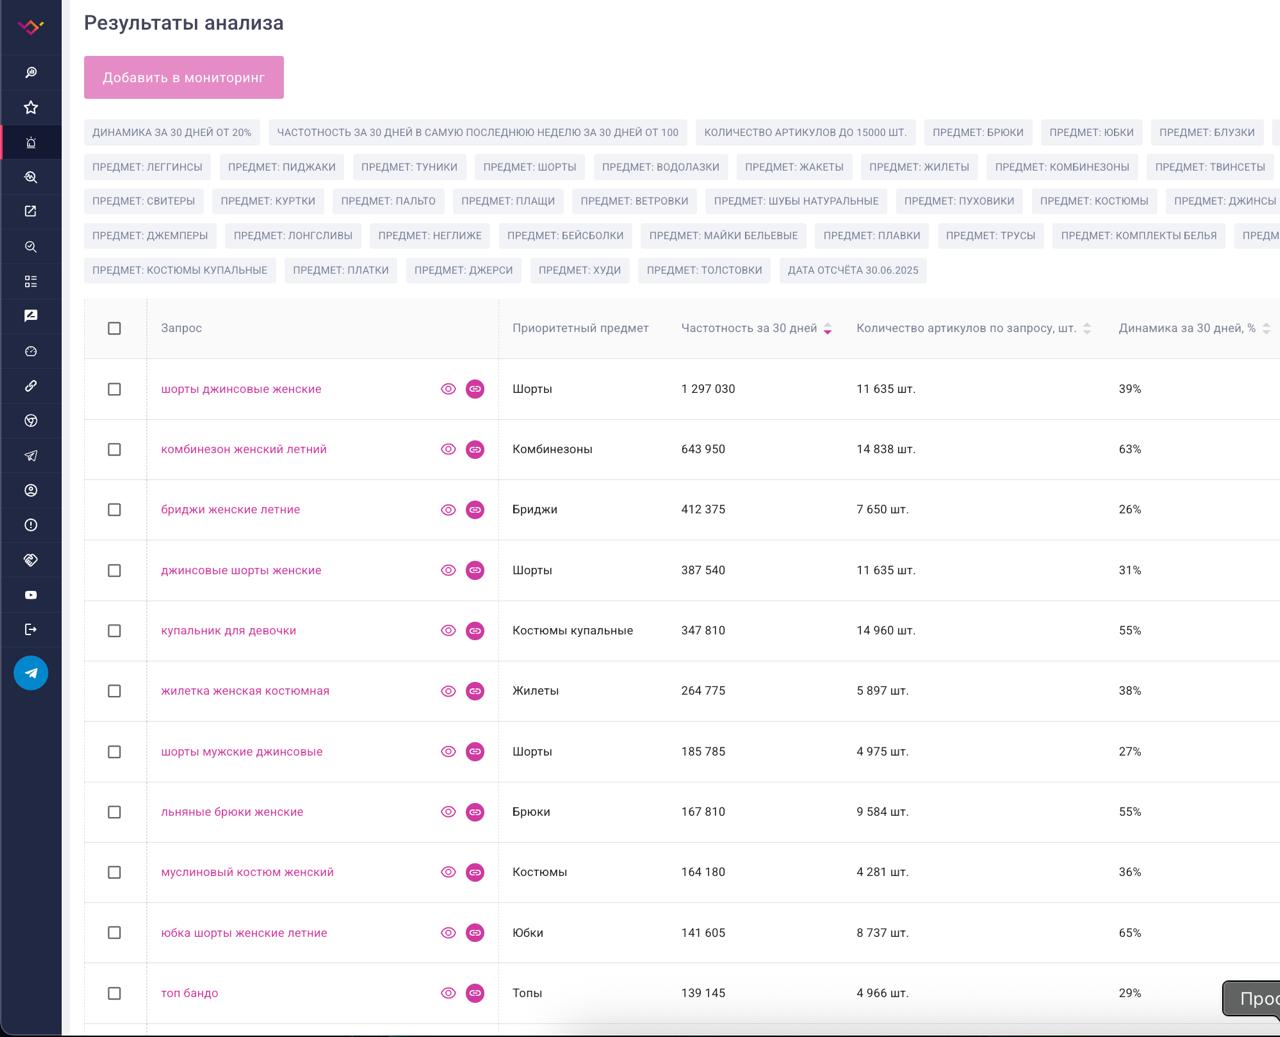Check the select-all checkbox in table header
The width and height of the screenshot is (1280, 1037).
tap(114, 328)
